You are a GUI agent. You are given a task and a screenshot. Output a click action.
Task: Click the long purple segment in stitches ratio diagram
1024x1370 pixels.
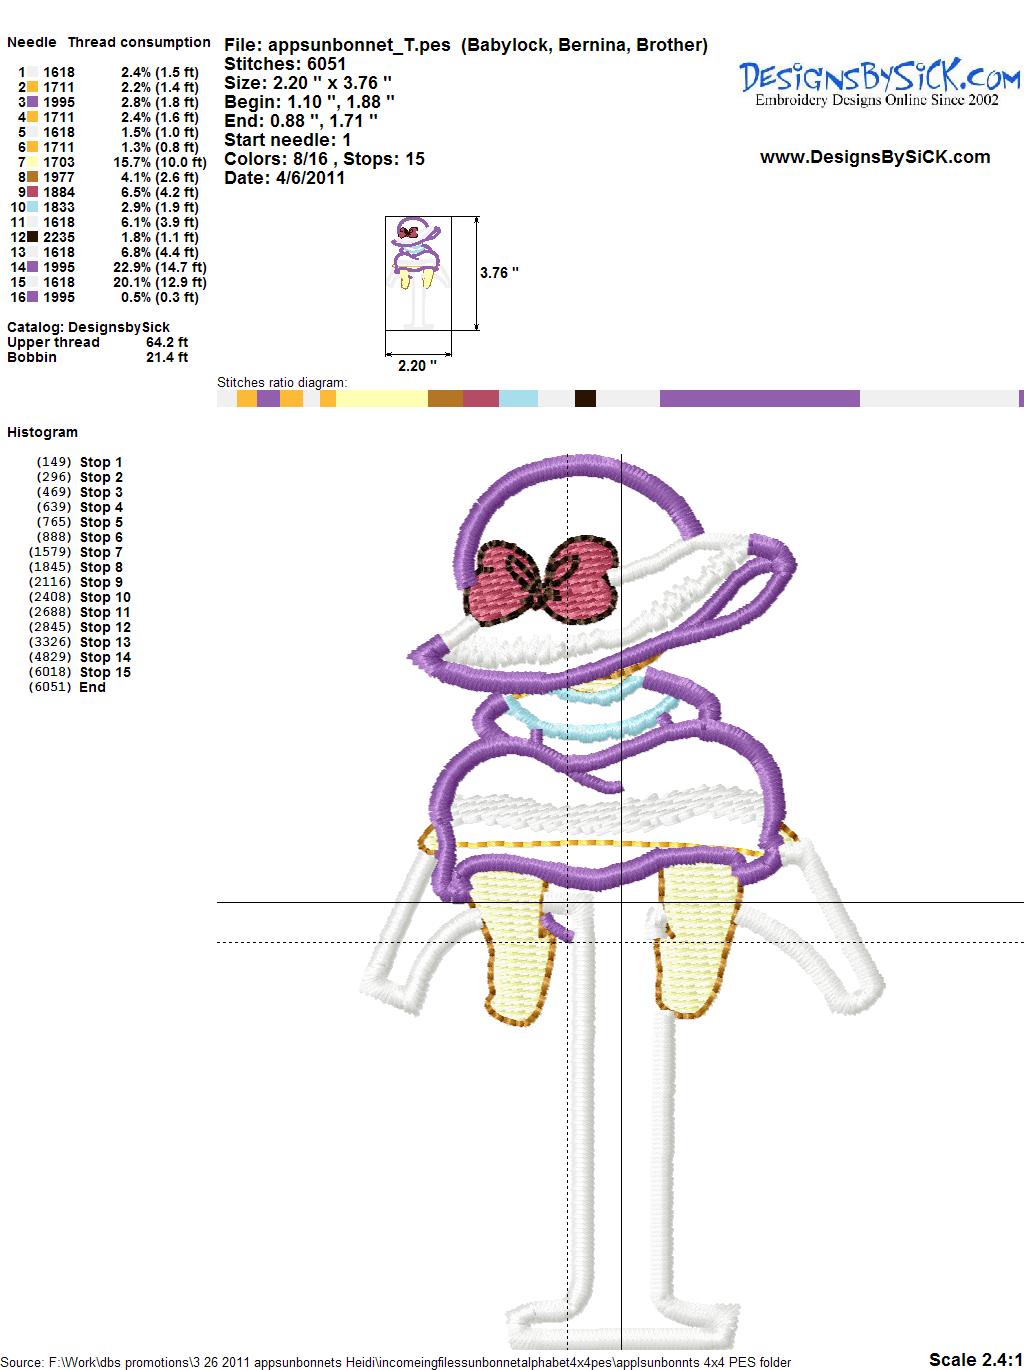(759, 399)
